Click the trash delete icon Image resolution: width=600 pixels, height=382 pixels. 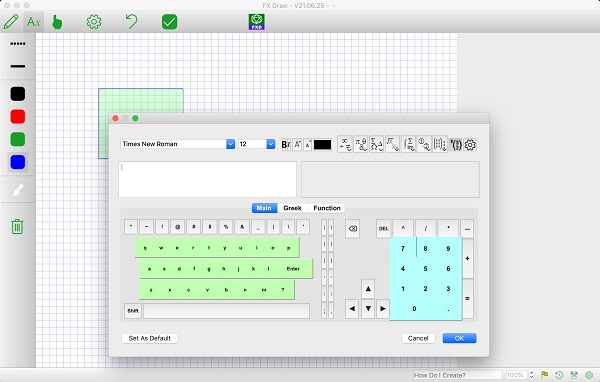pos(17,226)
